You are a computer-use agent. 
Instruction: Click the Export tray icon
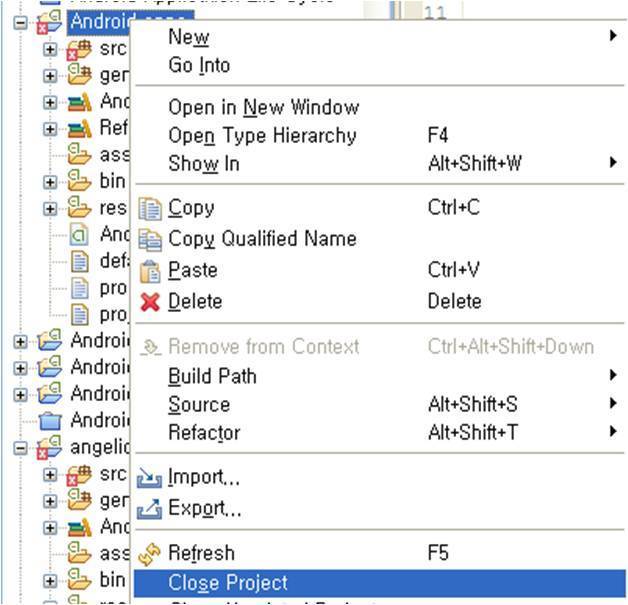149,509
